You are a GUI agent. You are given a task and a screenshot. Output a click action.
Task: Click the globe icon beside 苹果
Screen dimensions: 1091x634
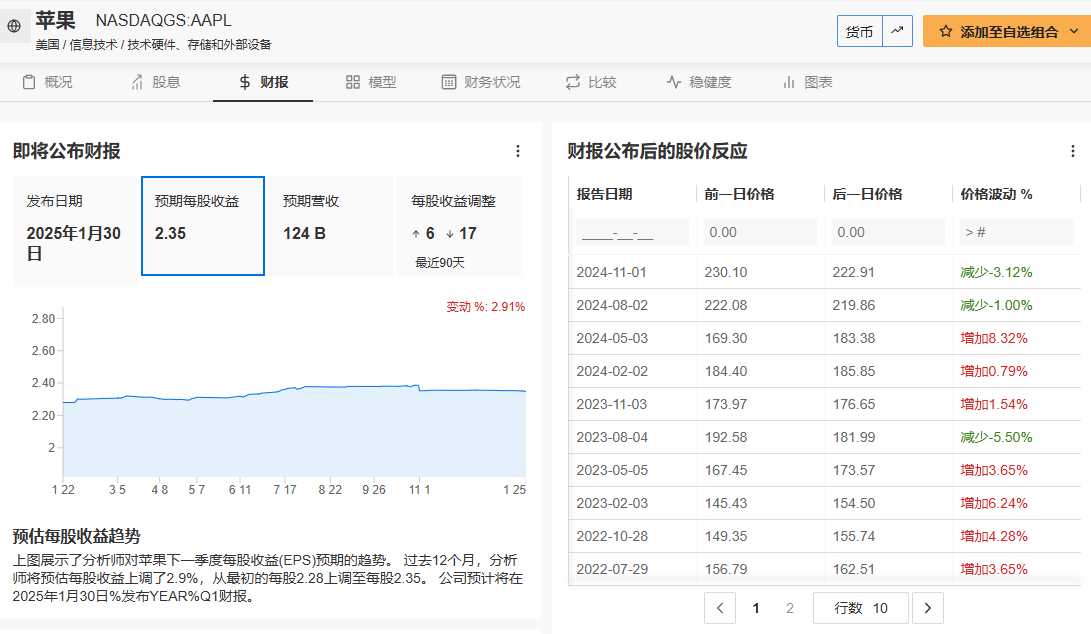[x=14, y=26]
